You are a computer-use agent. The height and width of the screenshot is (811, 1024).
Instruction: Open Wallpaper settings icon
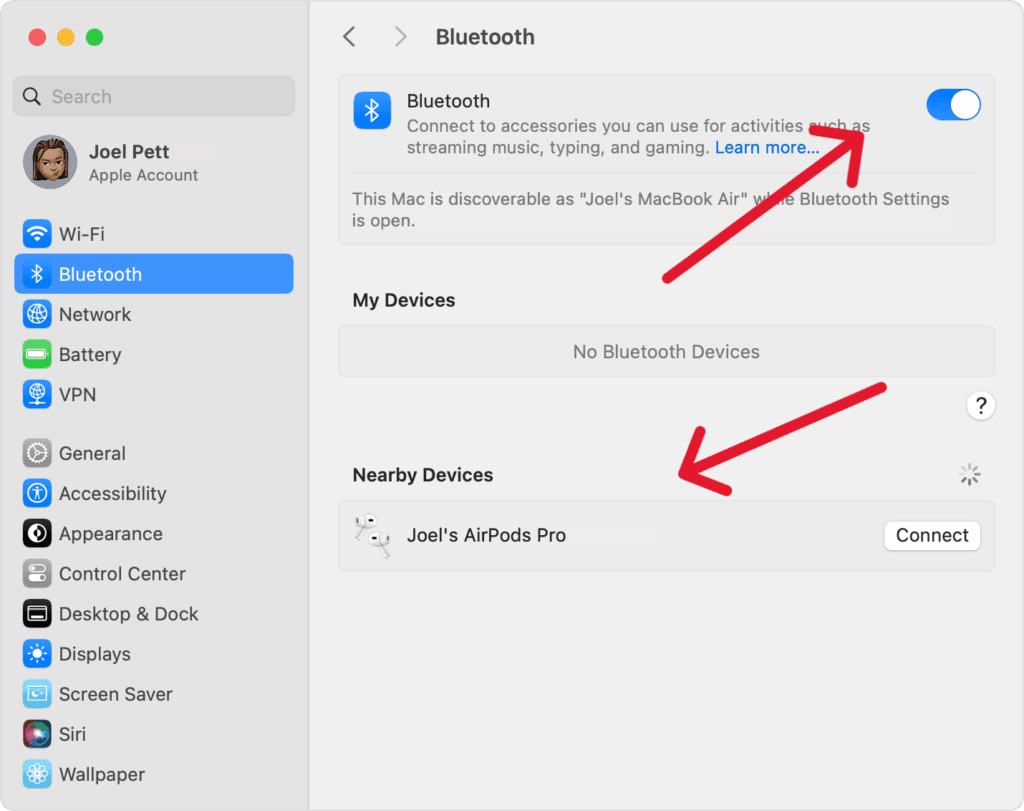coord(37,774)
